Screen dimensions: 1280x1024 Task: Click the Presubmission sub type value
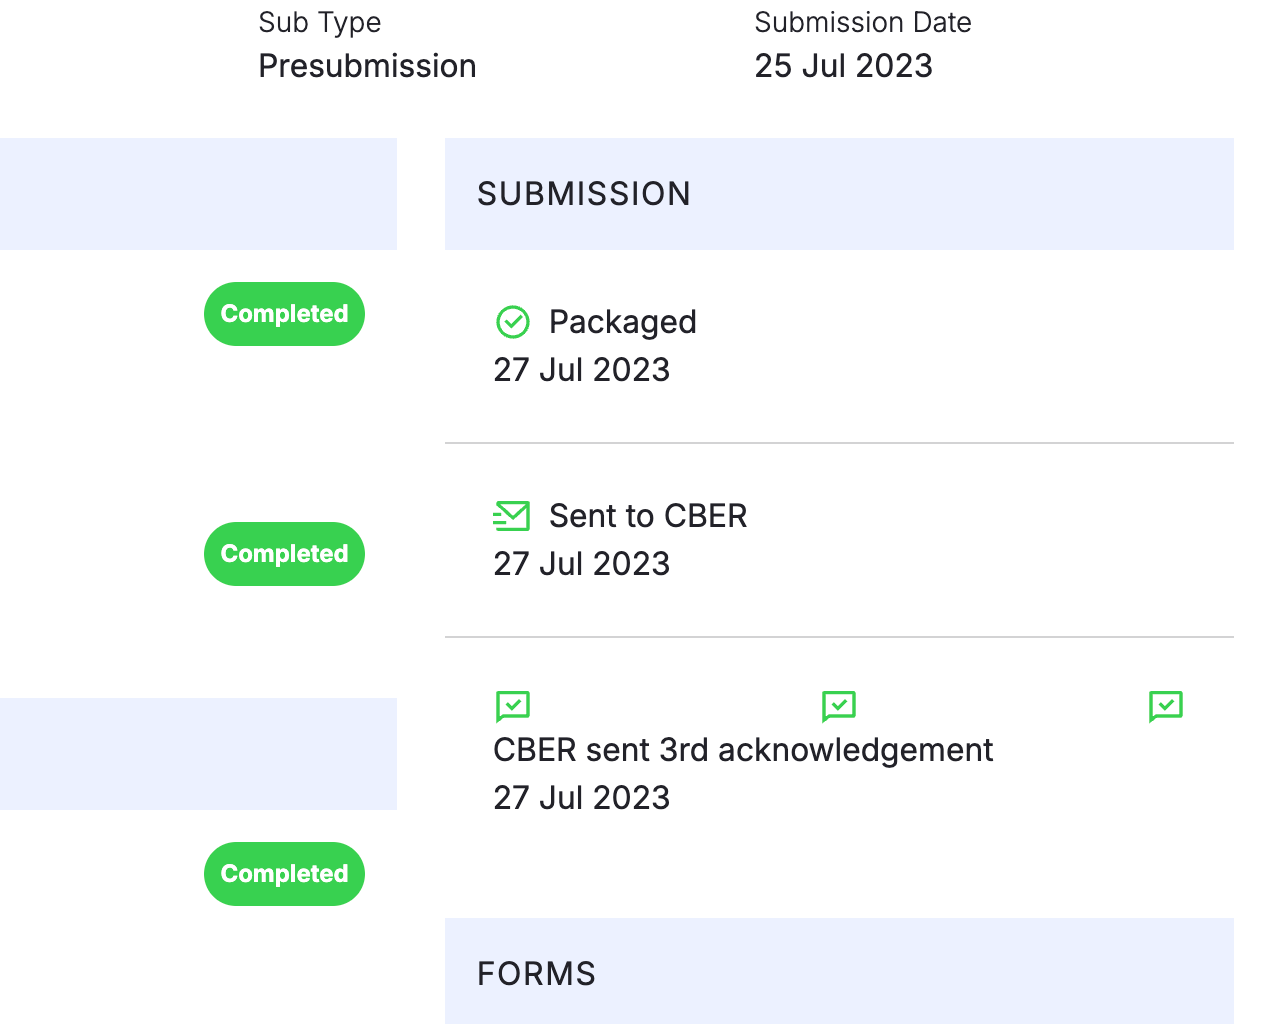[x=367, y=66]
